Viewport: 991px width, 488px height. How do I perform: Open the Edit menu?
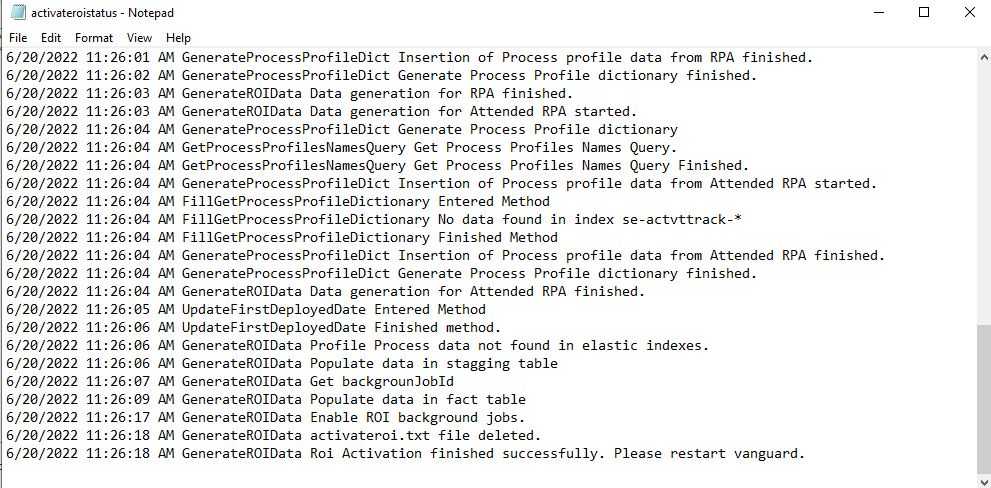point(51,38)
